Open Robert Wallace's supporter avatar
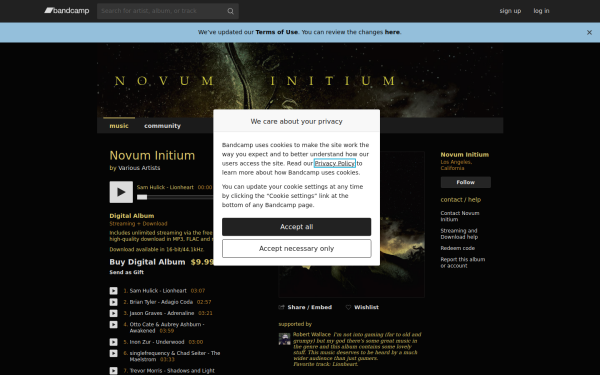The height and width of the screenshot is (375, 600). pos(285,339)
